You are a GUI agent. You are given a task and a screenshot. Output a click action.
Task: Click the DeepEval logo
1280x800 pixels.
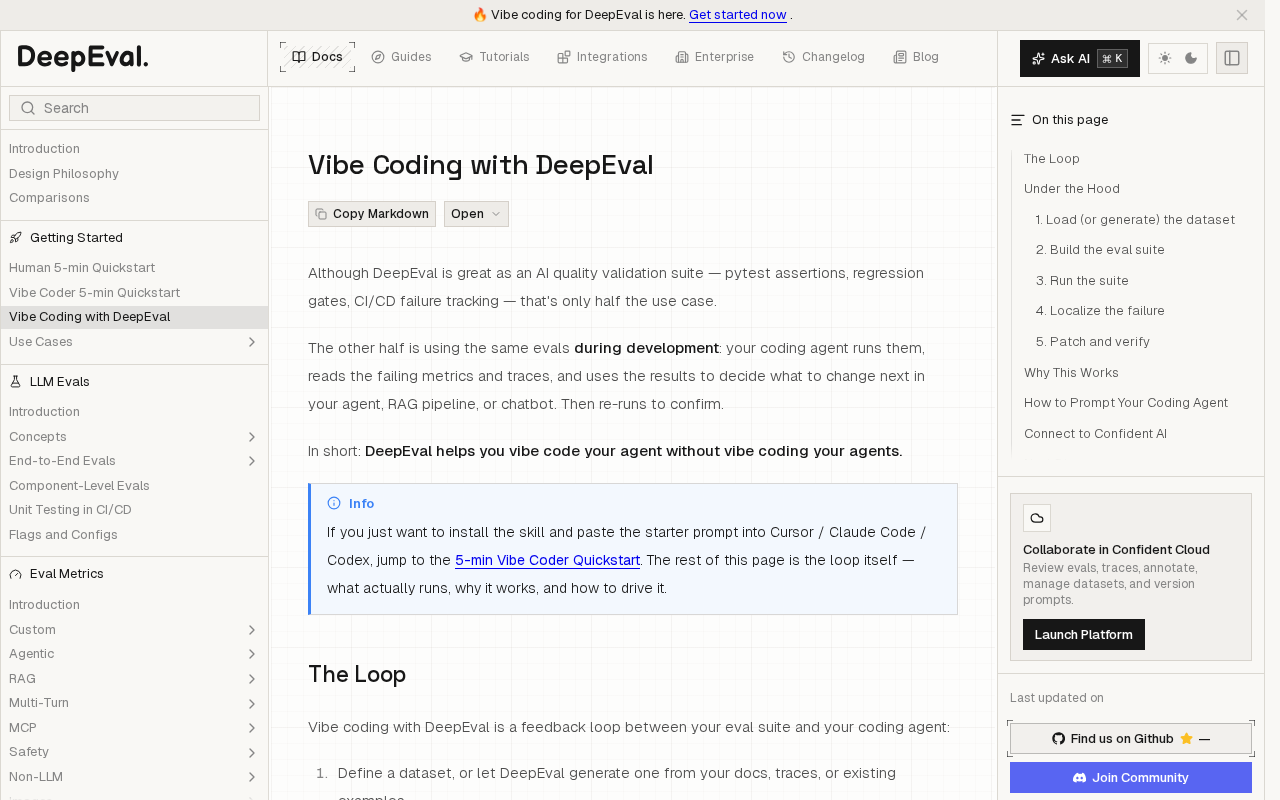83,58
